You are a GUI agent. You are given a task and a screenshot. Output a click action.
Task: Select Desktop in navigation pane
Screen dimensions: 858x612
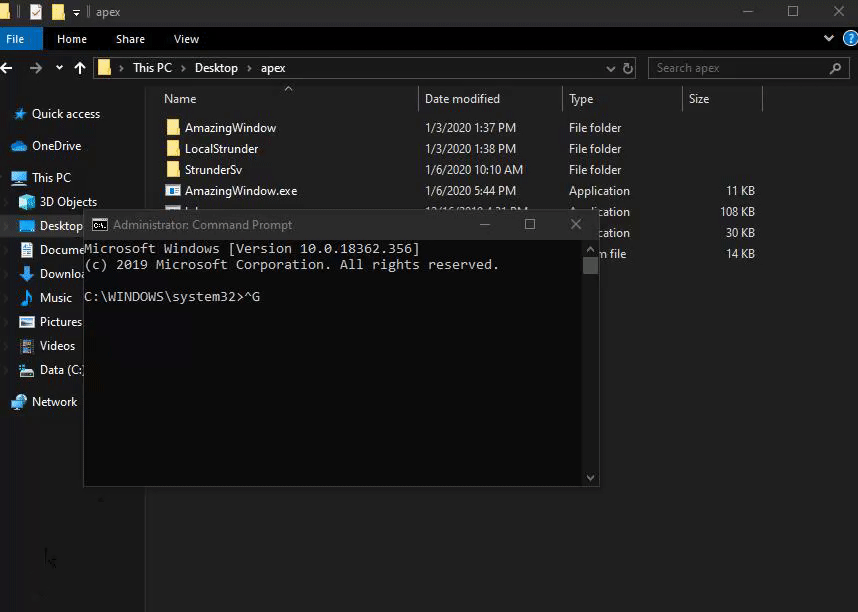point(61,226)
